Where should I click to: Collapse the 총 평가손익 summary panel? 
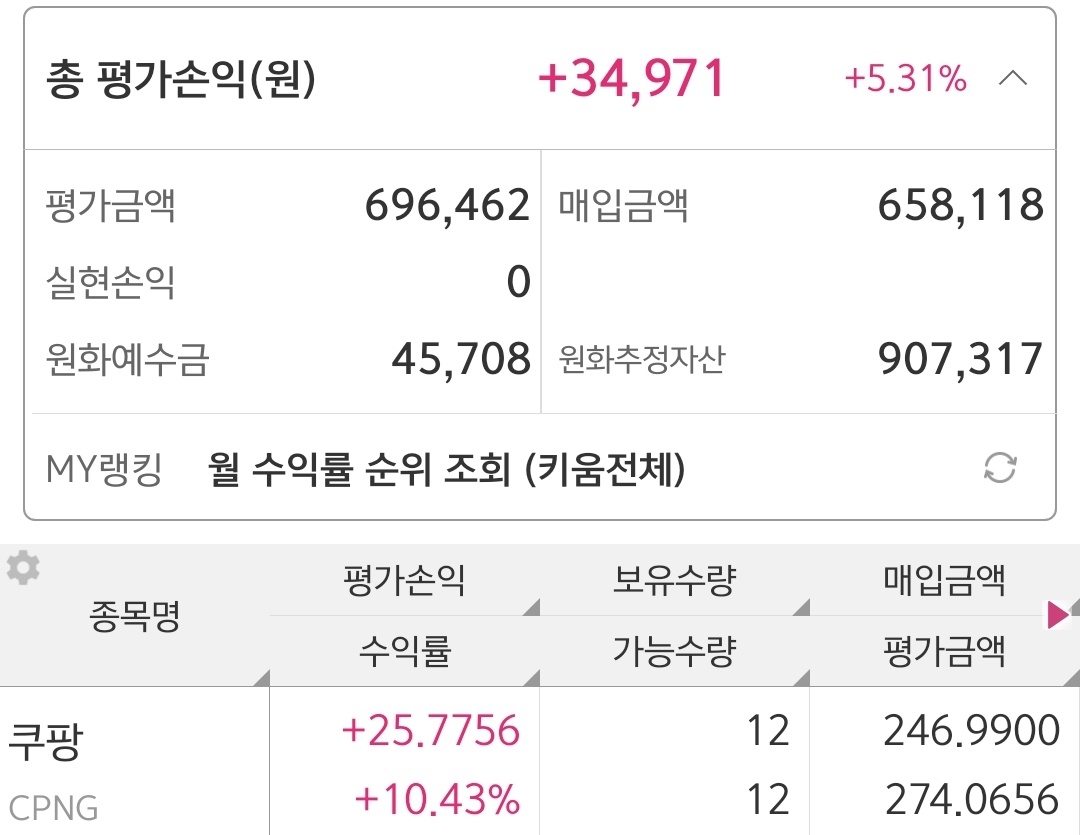pos(1012,79)
